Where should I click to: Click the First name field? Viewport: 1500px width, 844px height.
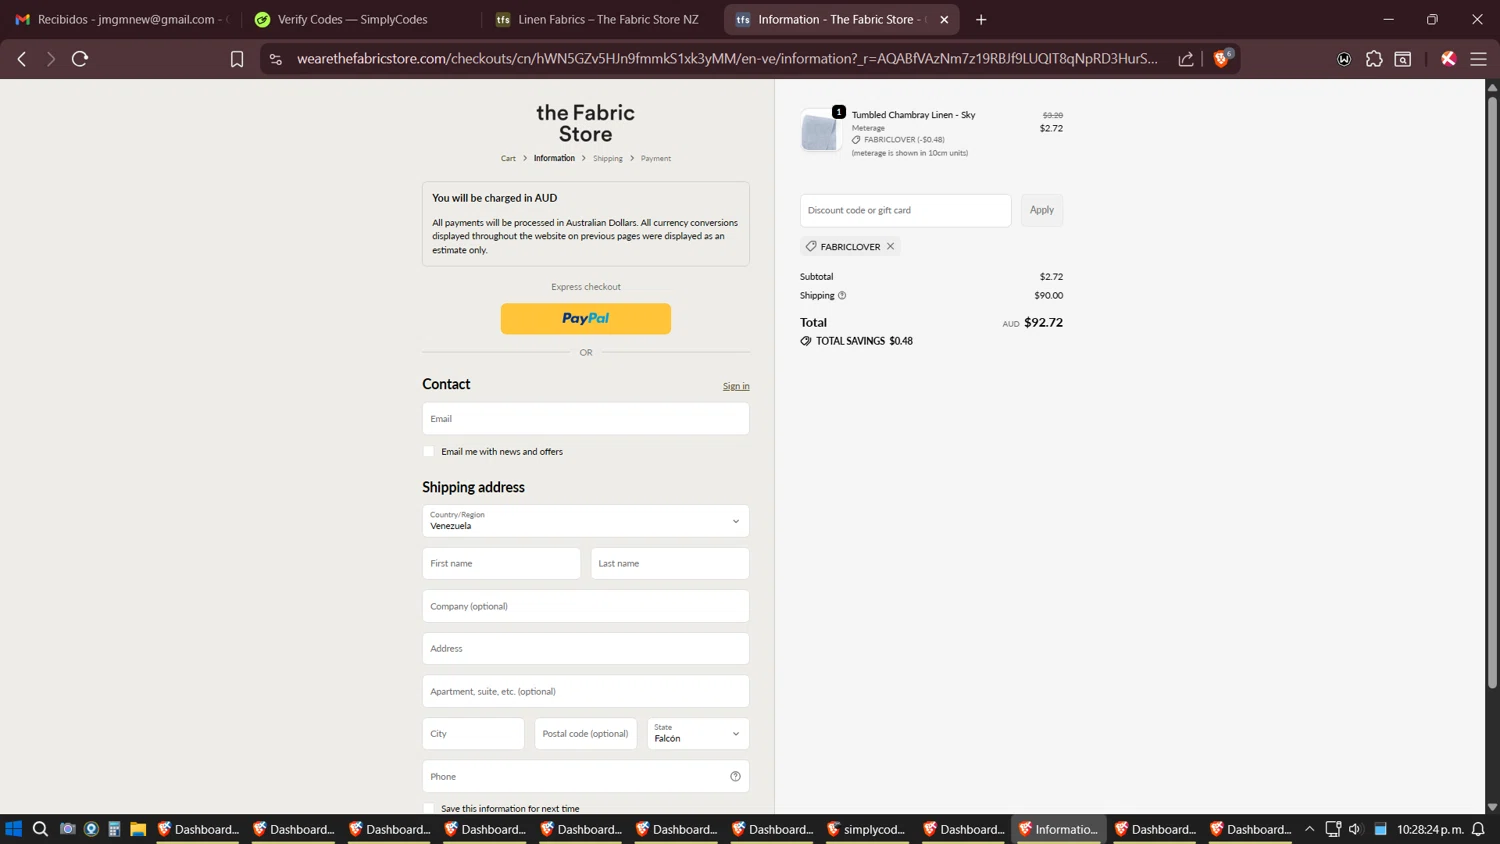(501, 563)
